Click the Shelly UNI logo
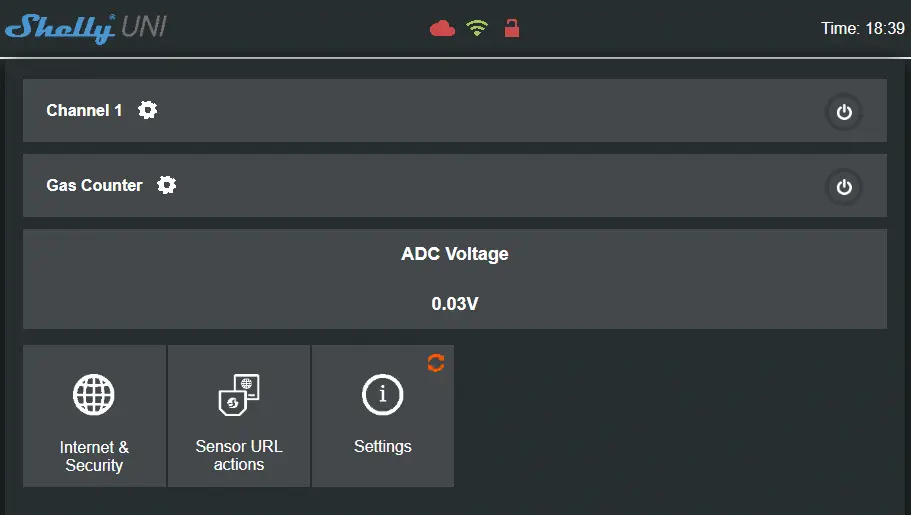911x515 pixels. tap(86, 28)
